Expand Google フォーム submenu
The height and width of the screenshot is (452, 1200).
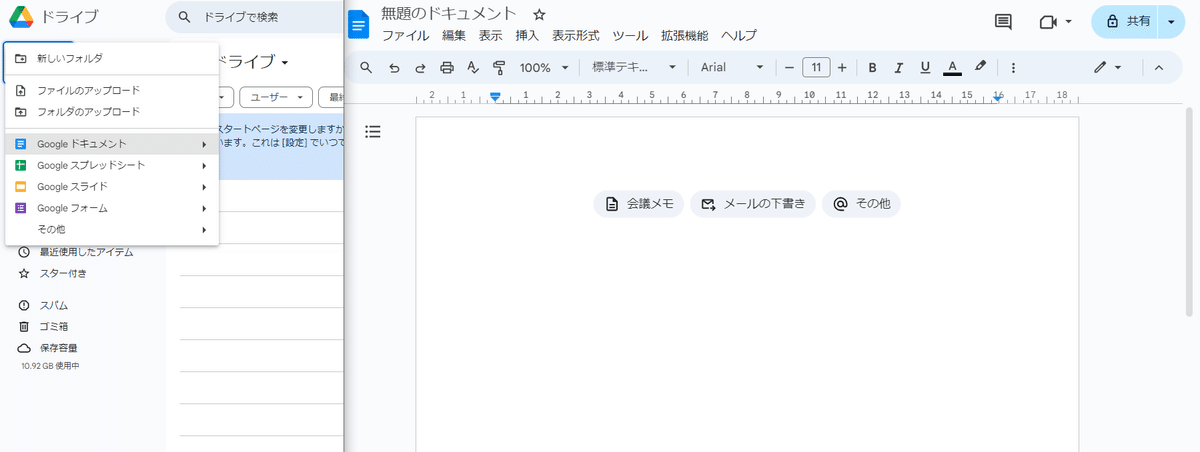(x=112, y=208)
